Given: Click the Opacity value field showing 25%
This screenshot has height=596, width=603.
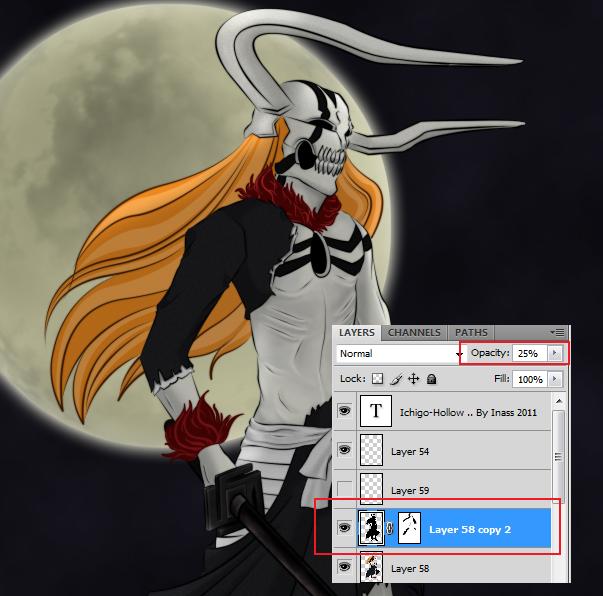Looking at the screenshot, I should click(529, 353).
